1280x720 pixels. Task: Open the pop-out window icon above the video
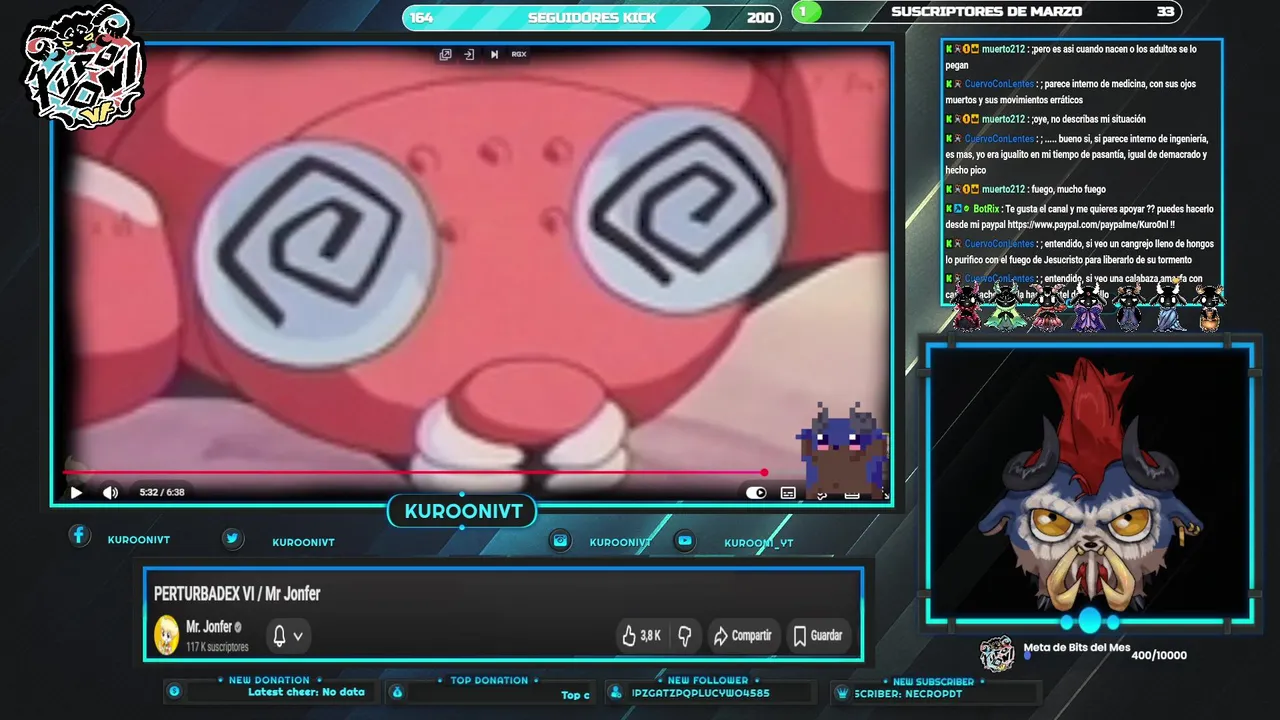pyautogui.click(x=446, y=54)
